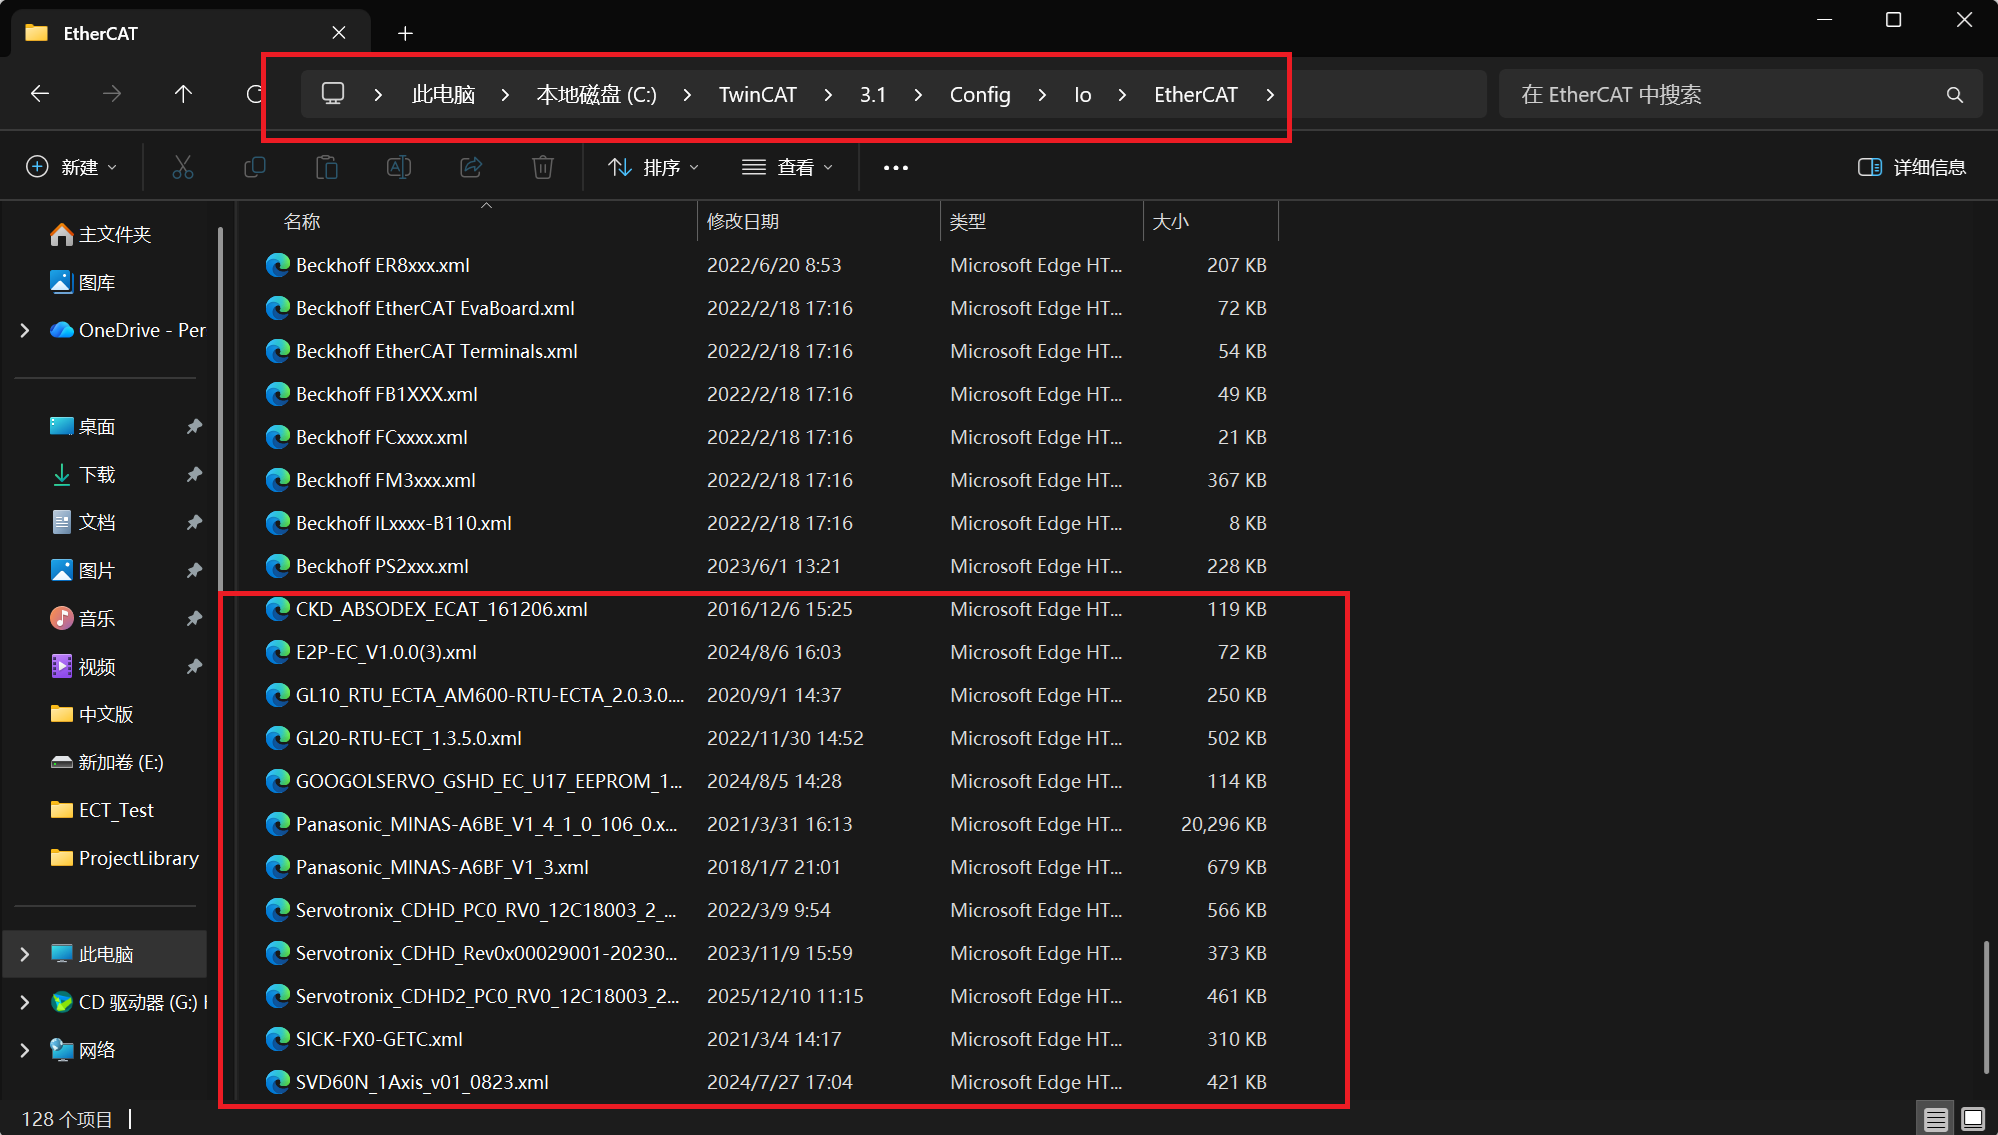Open the 排序 sort dropdown
This screenshot has width=1998, height=1135.
point(654,167)
